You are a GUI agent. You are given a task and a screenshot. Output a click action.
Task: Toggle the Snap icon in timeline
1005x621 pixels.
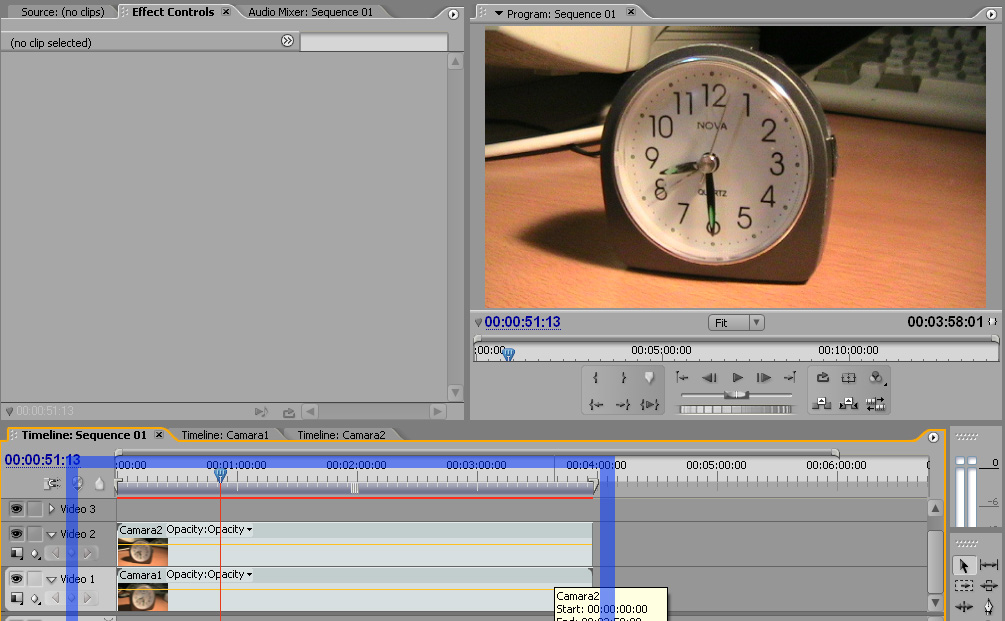(x=51, y=483)
